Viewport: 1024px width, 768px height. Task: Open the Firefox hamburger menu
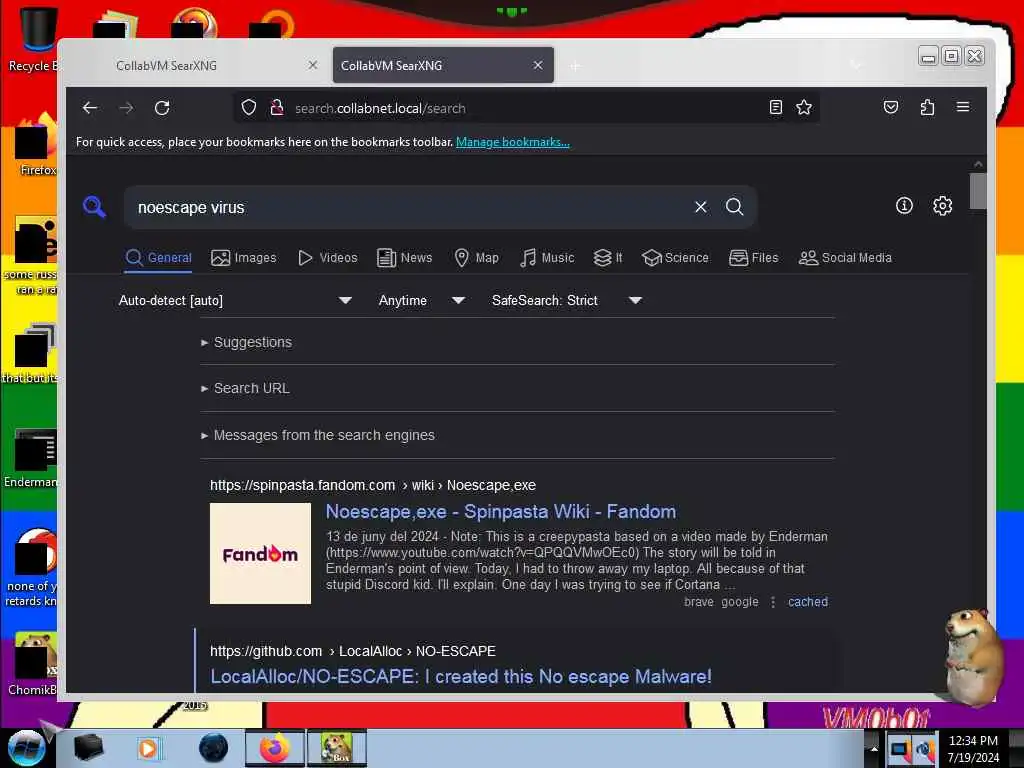pyautogui.click(x=963, y=107)
